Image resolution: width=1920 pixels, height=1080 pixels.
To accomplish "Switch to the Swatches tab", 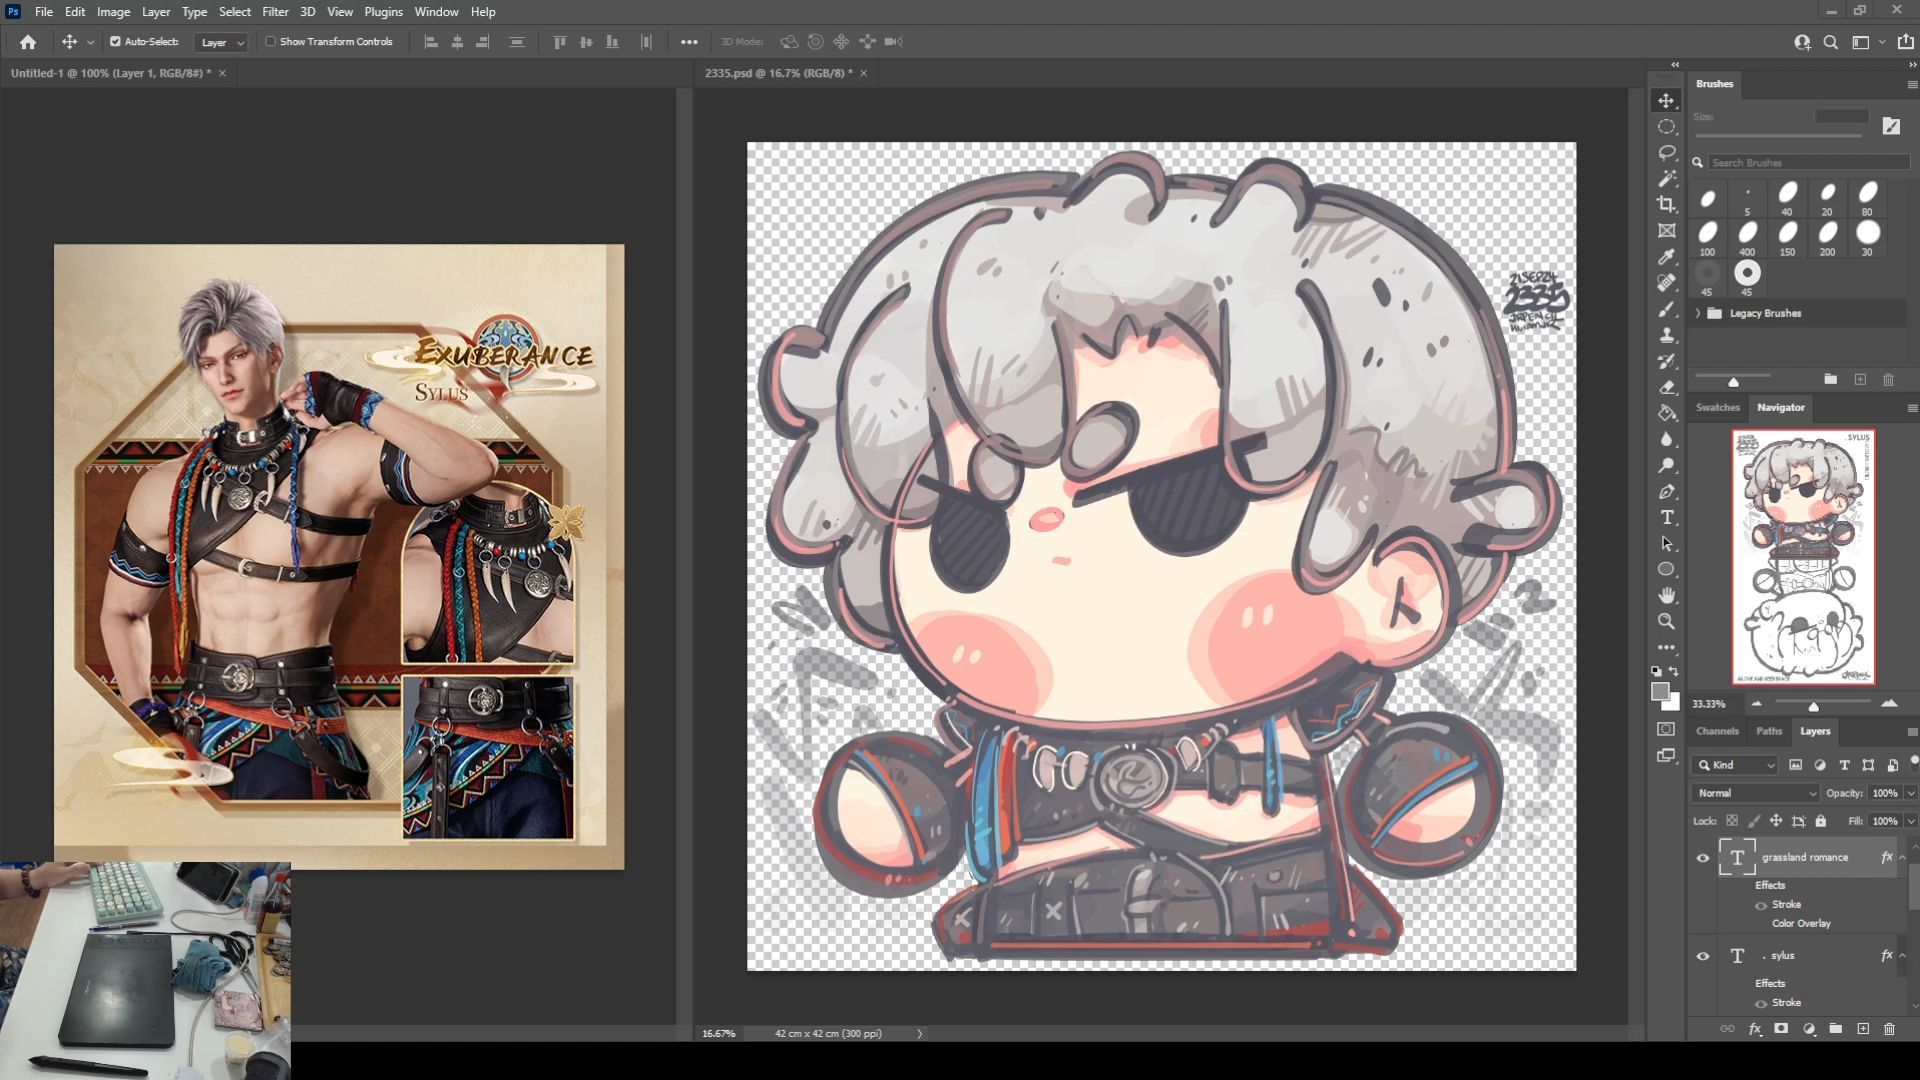I will pos(1717,407).
